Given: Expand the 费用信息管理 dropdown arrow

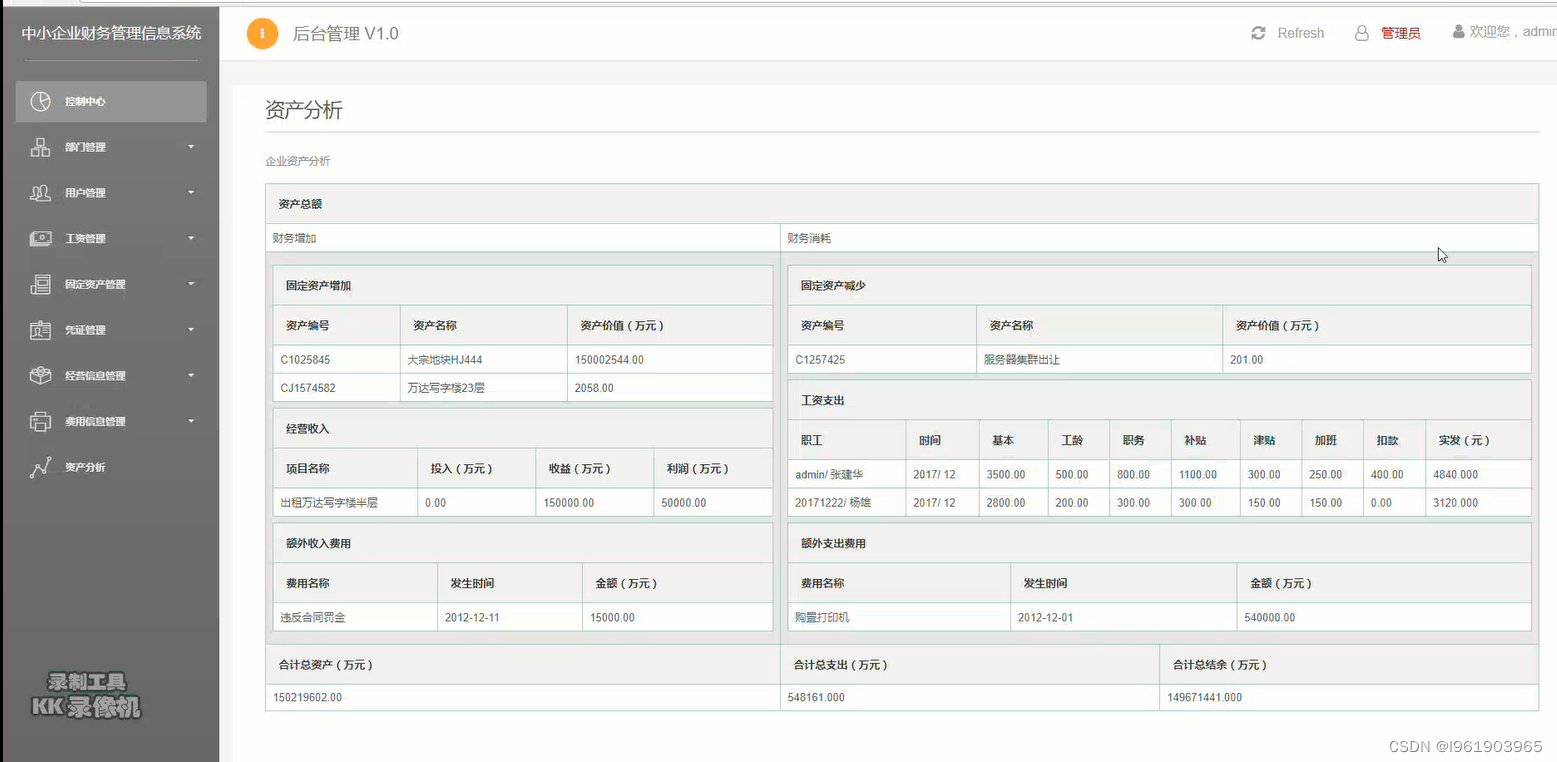Looking at the screenshot, I should tap(191, 422).
